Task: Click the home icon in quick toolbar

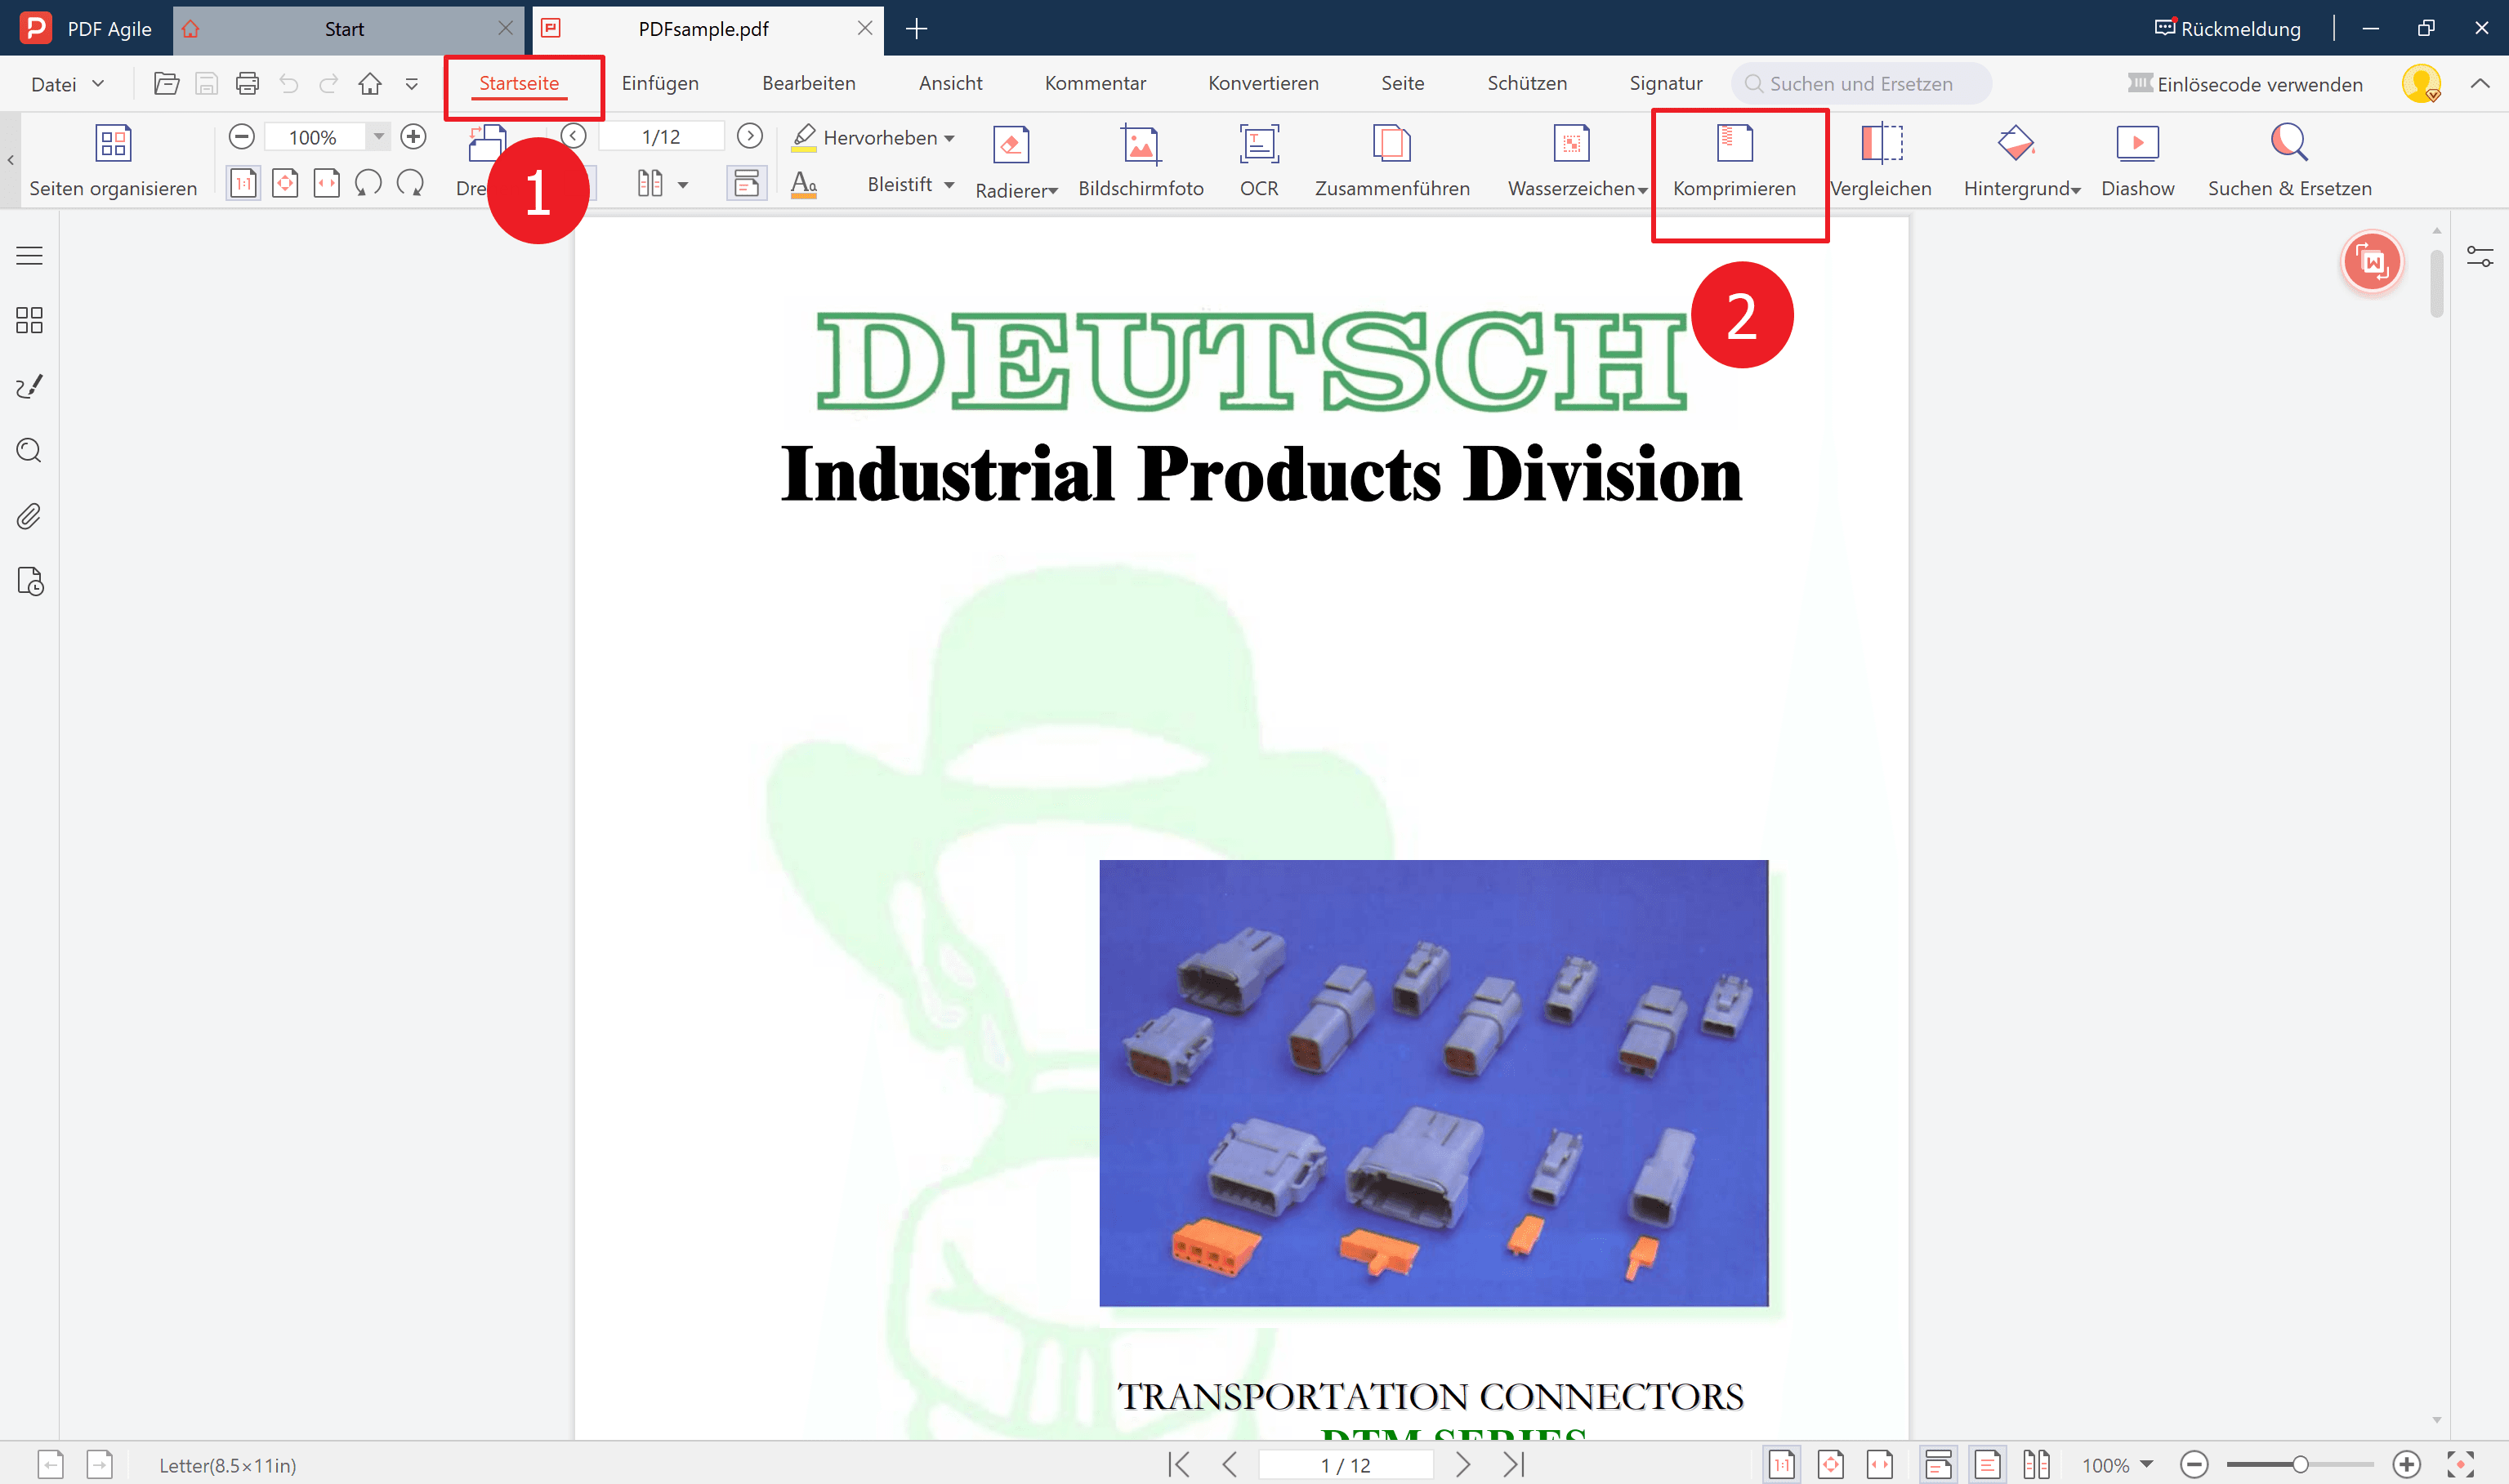Action: pyautogui.click(x=370, y=84)
